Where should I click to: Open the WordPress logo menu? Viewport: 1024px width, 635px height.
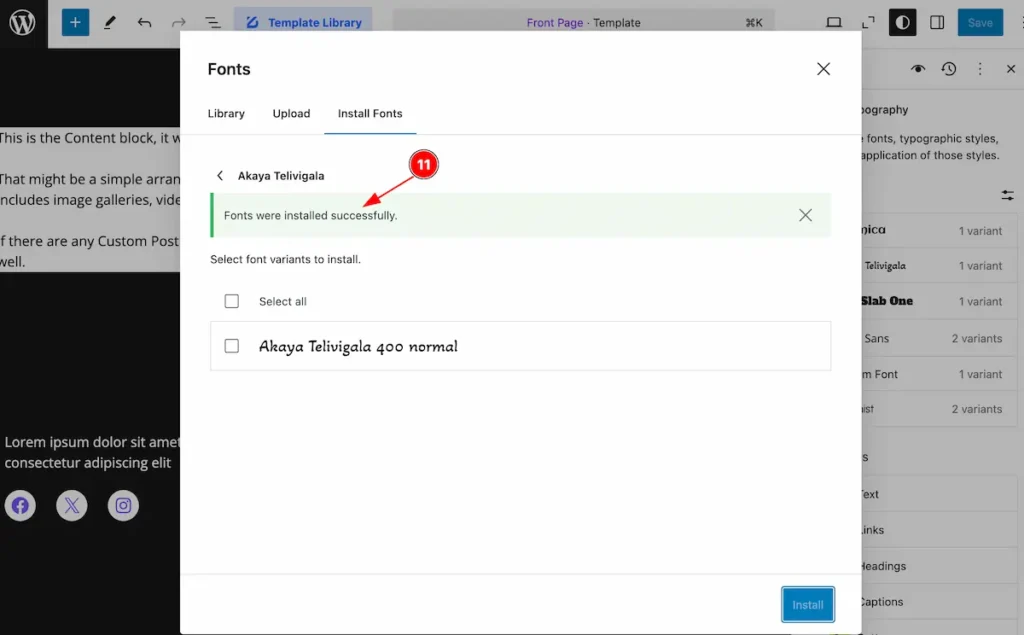tap(23, 23)
